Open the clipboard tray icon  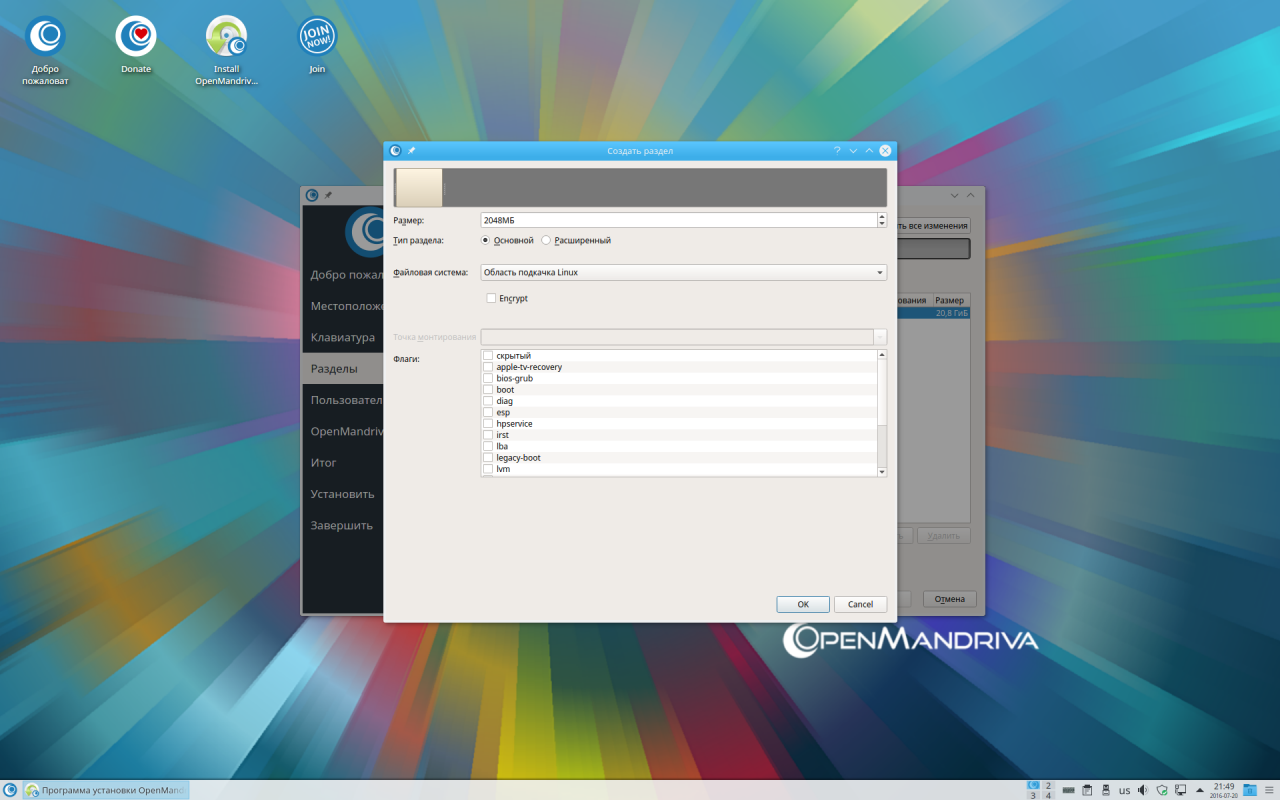(1087, 790)
